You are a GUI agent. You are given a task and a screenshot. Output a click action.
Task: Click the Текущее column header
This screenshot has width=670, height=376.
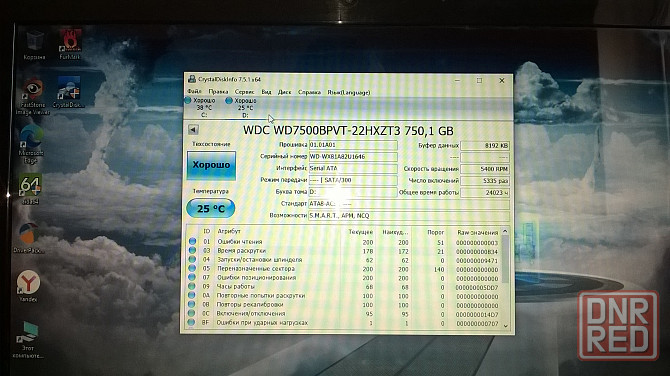(361, 232)
